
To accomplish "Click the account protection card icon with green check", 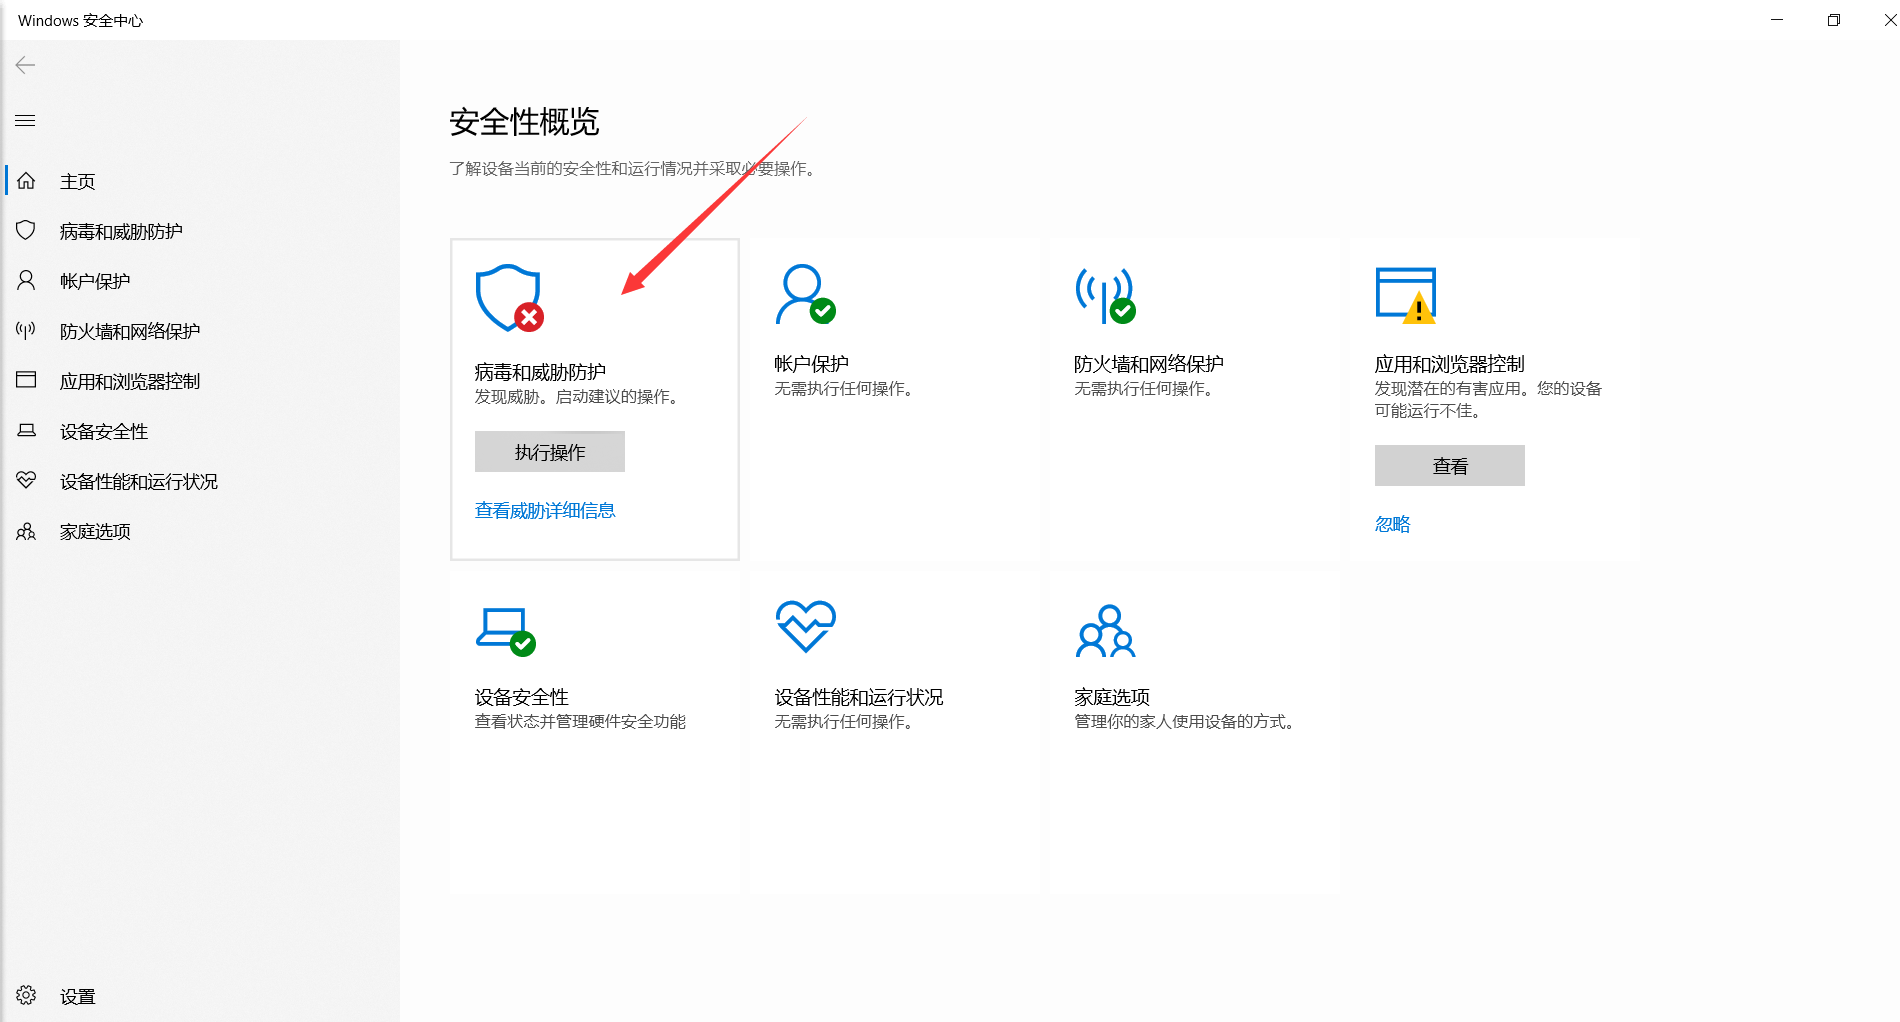I will click(805, 294).
